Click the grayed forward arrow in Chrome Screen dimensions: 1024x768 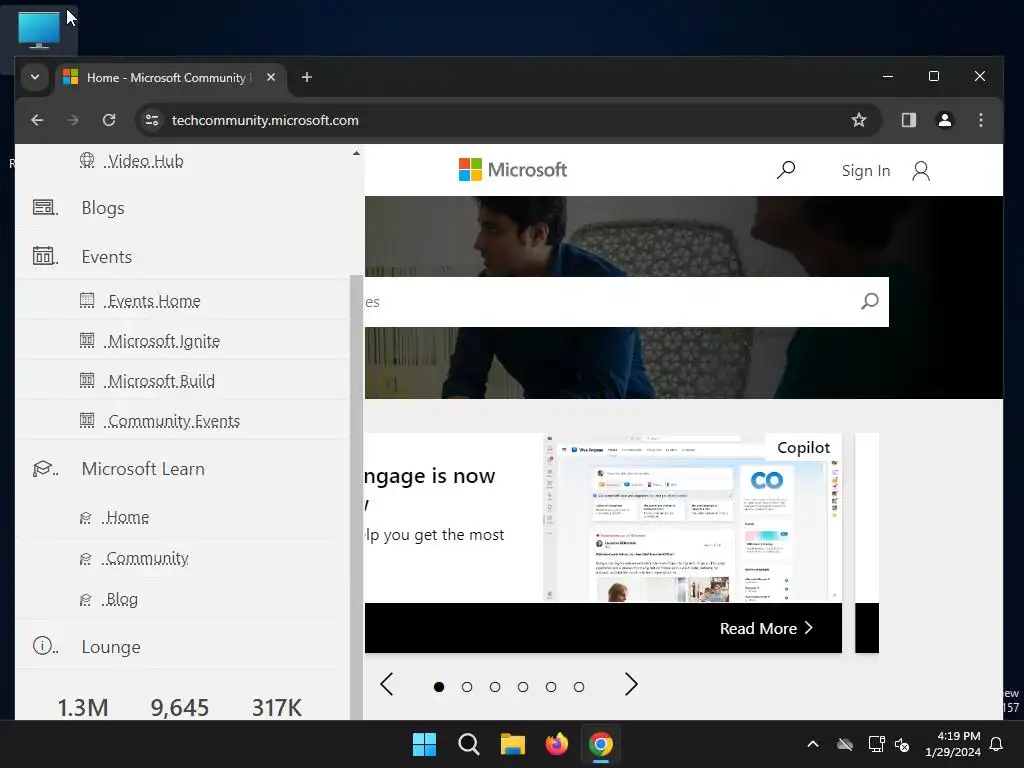(72, 120)
